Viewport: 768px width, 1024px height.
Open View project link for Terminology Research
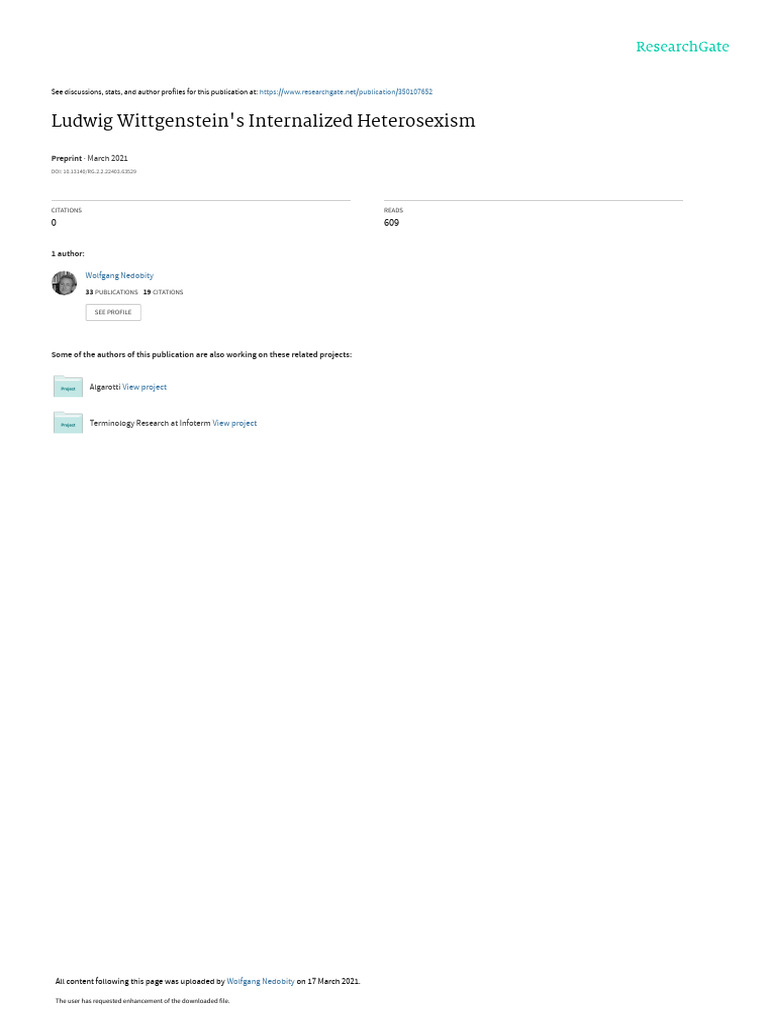[x=234, y=423]
